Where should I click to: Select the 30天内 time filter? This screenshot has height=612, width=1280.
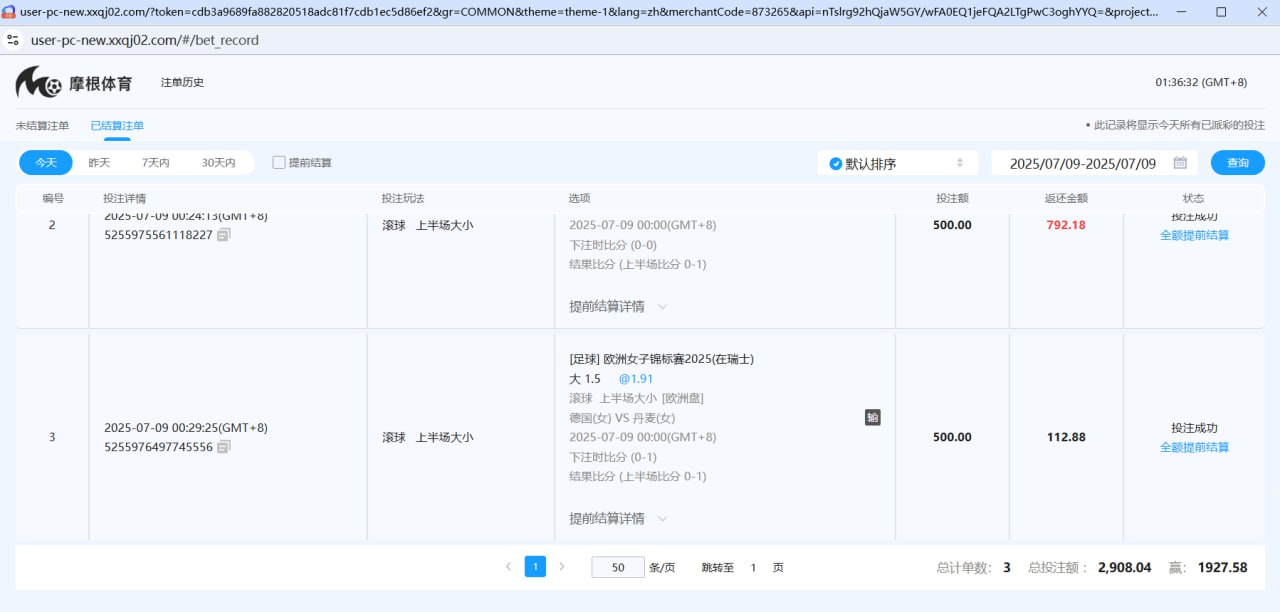(x=218, y=163)
